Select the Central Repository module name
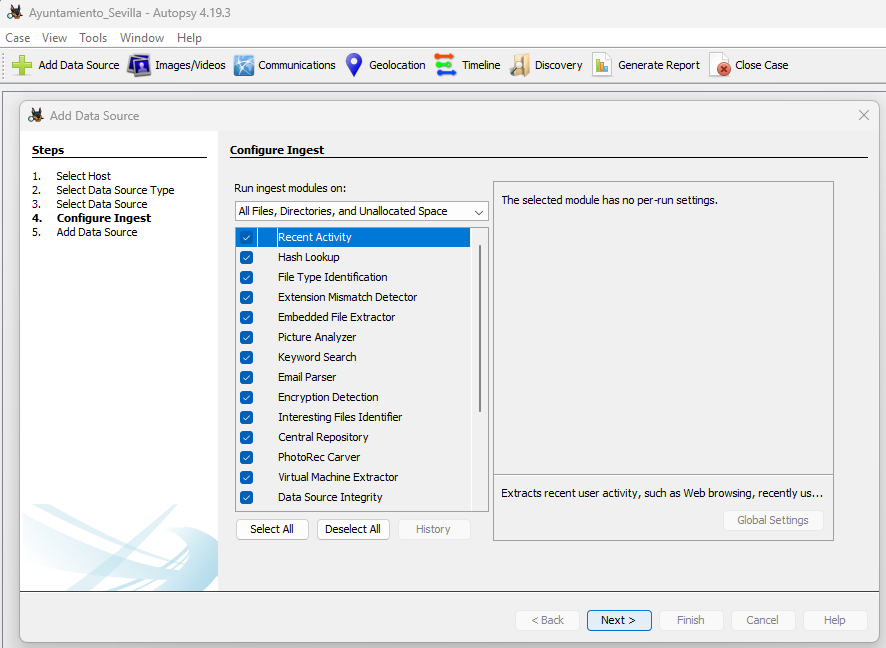886x648 pixels. [323, 438]
